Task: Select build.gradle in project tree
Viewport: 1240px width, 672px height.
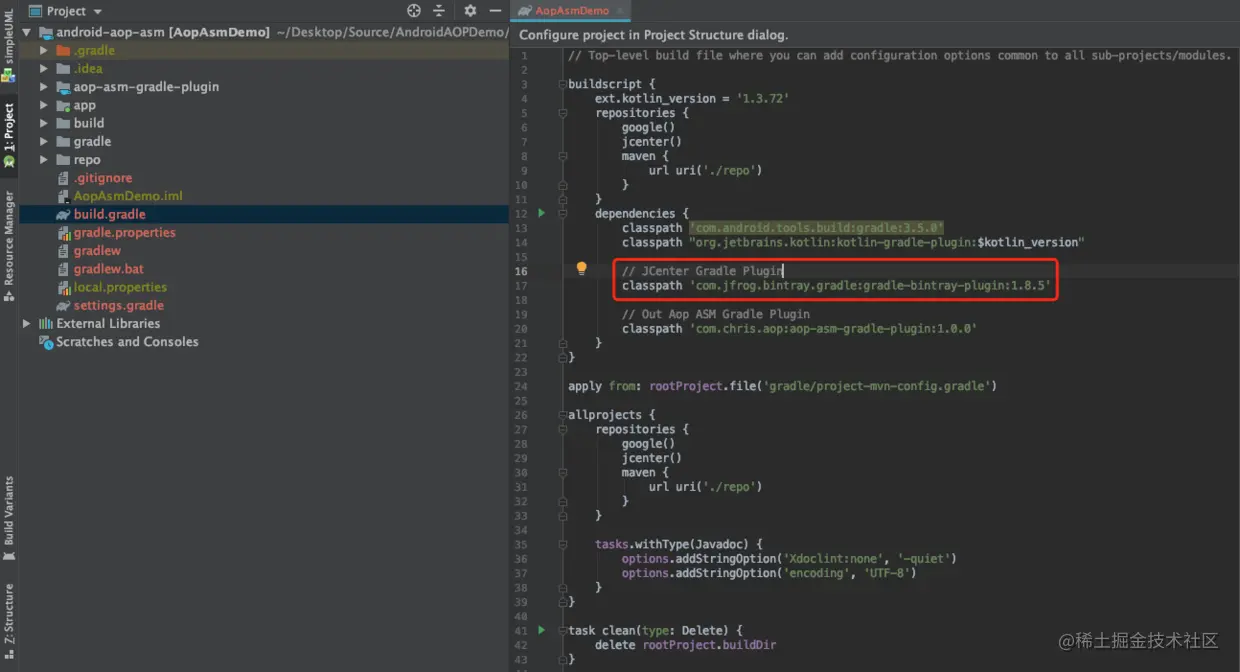Action: click(x=110, y=214)
